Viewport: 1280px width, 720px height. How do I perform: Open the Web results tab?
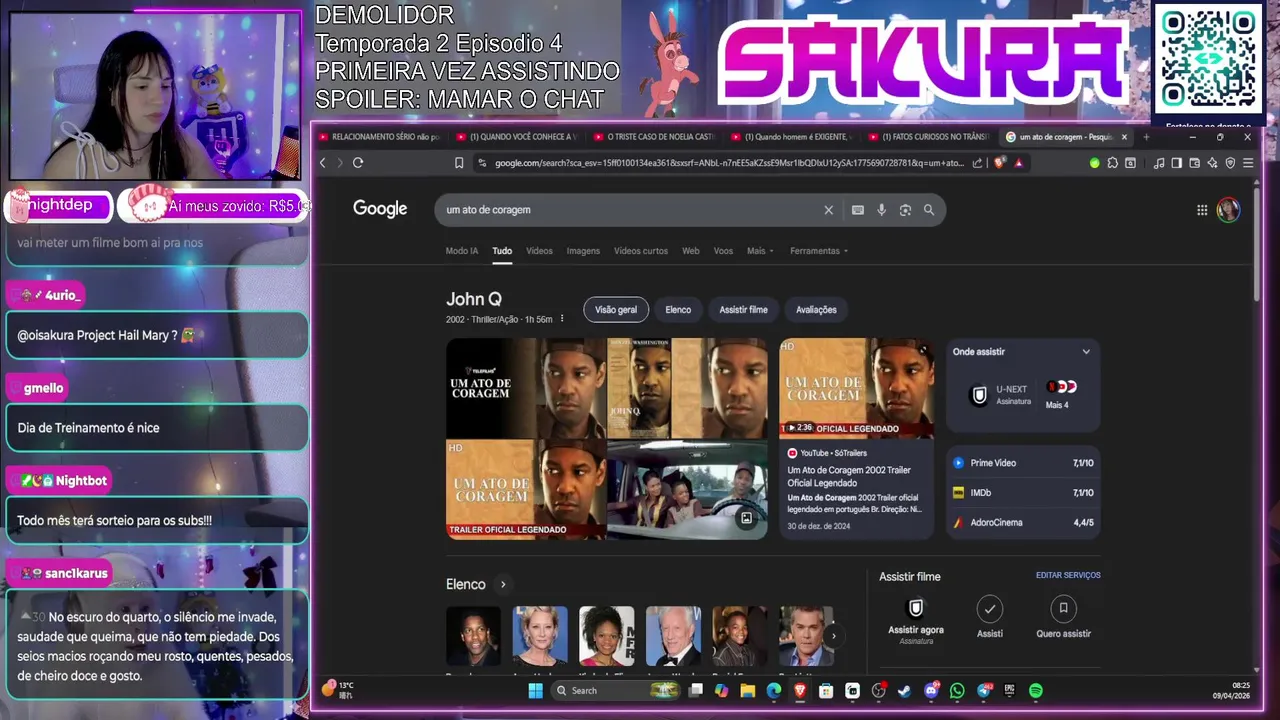pyautogui.click(x=691, y=251)
